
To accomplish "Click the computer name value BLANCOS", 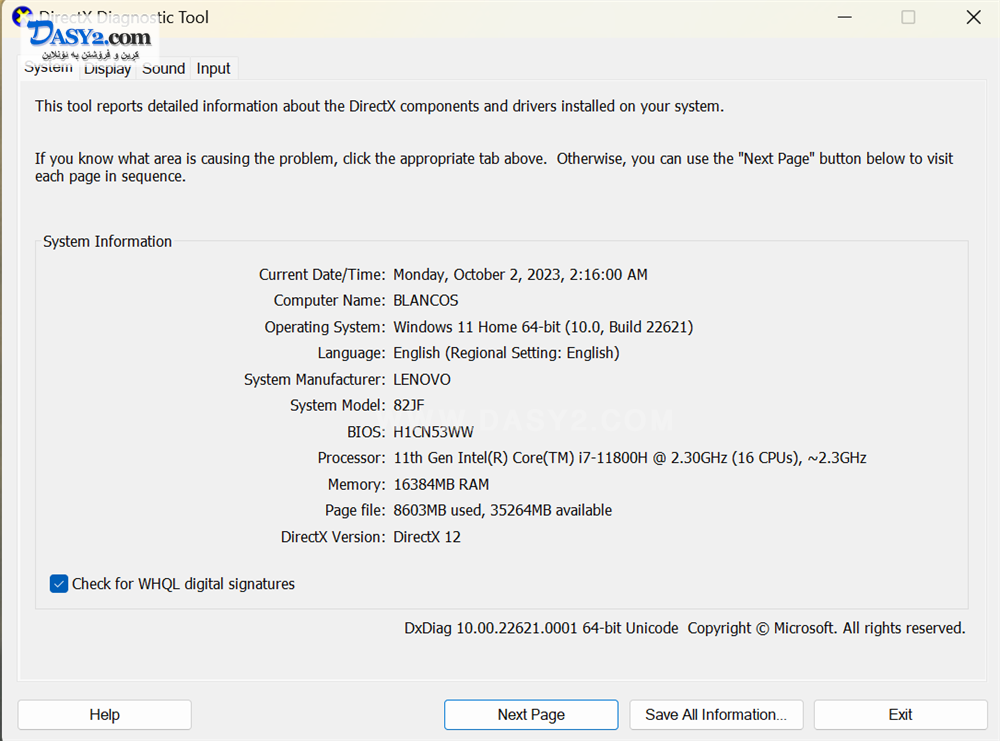I will 426,301.
